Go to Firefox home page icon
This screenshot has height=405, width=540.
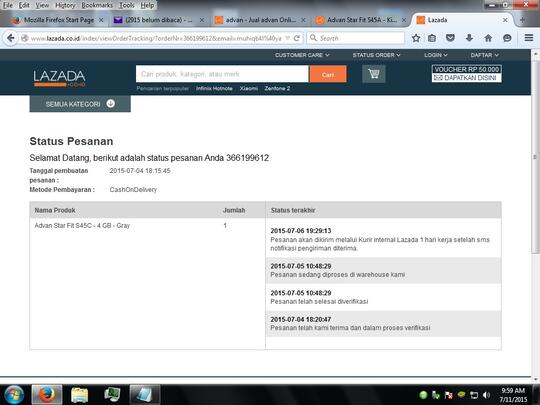tap(488, 38)
